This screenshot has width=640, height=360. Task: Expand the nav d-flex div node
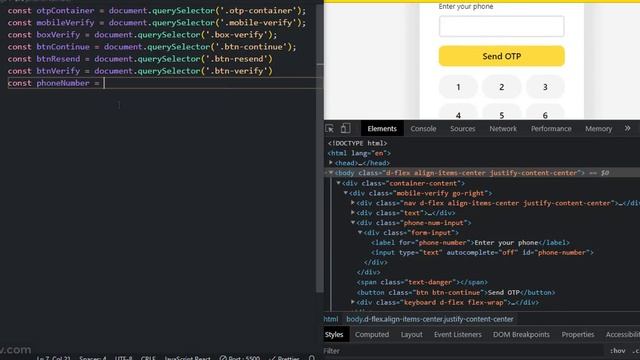point(353,203)
